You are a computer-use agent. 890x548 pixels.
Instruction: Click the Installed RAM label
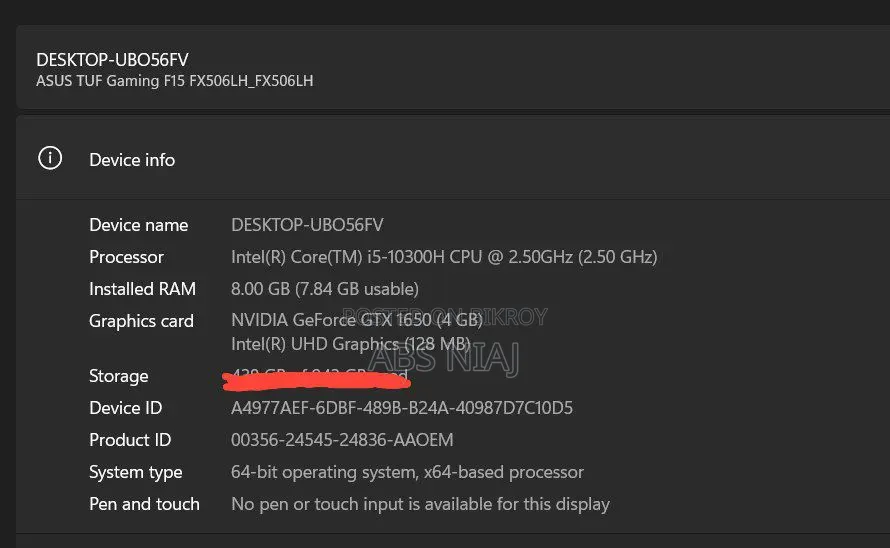pyautogui.click(x=142, y=289)
